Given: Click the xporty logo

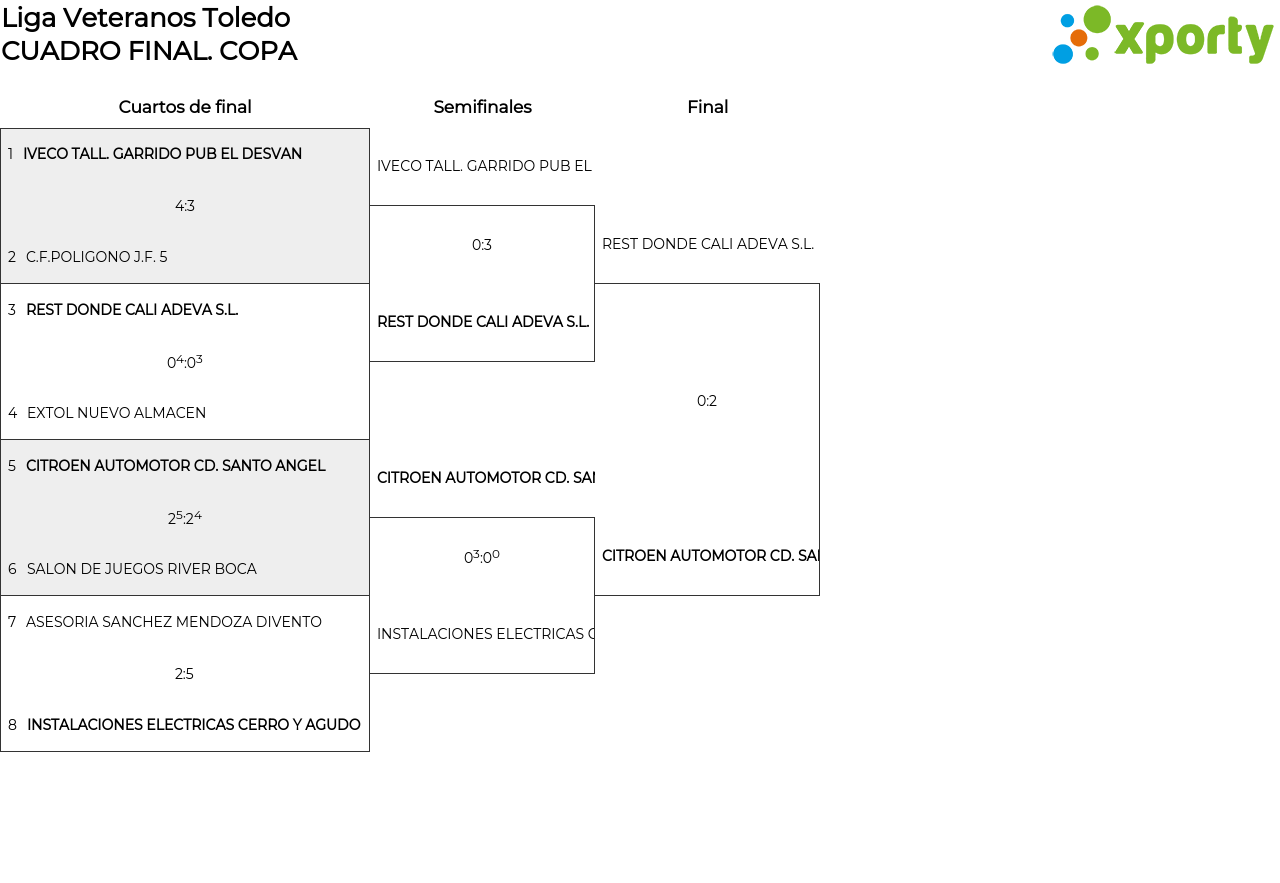Looking at the screenshot, I should [x=1162, y=35].
